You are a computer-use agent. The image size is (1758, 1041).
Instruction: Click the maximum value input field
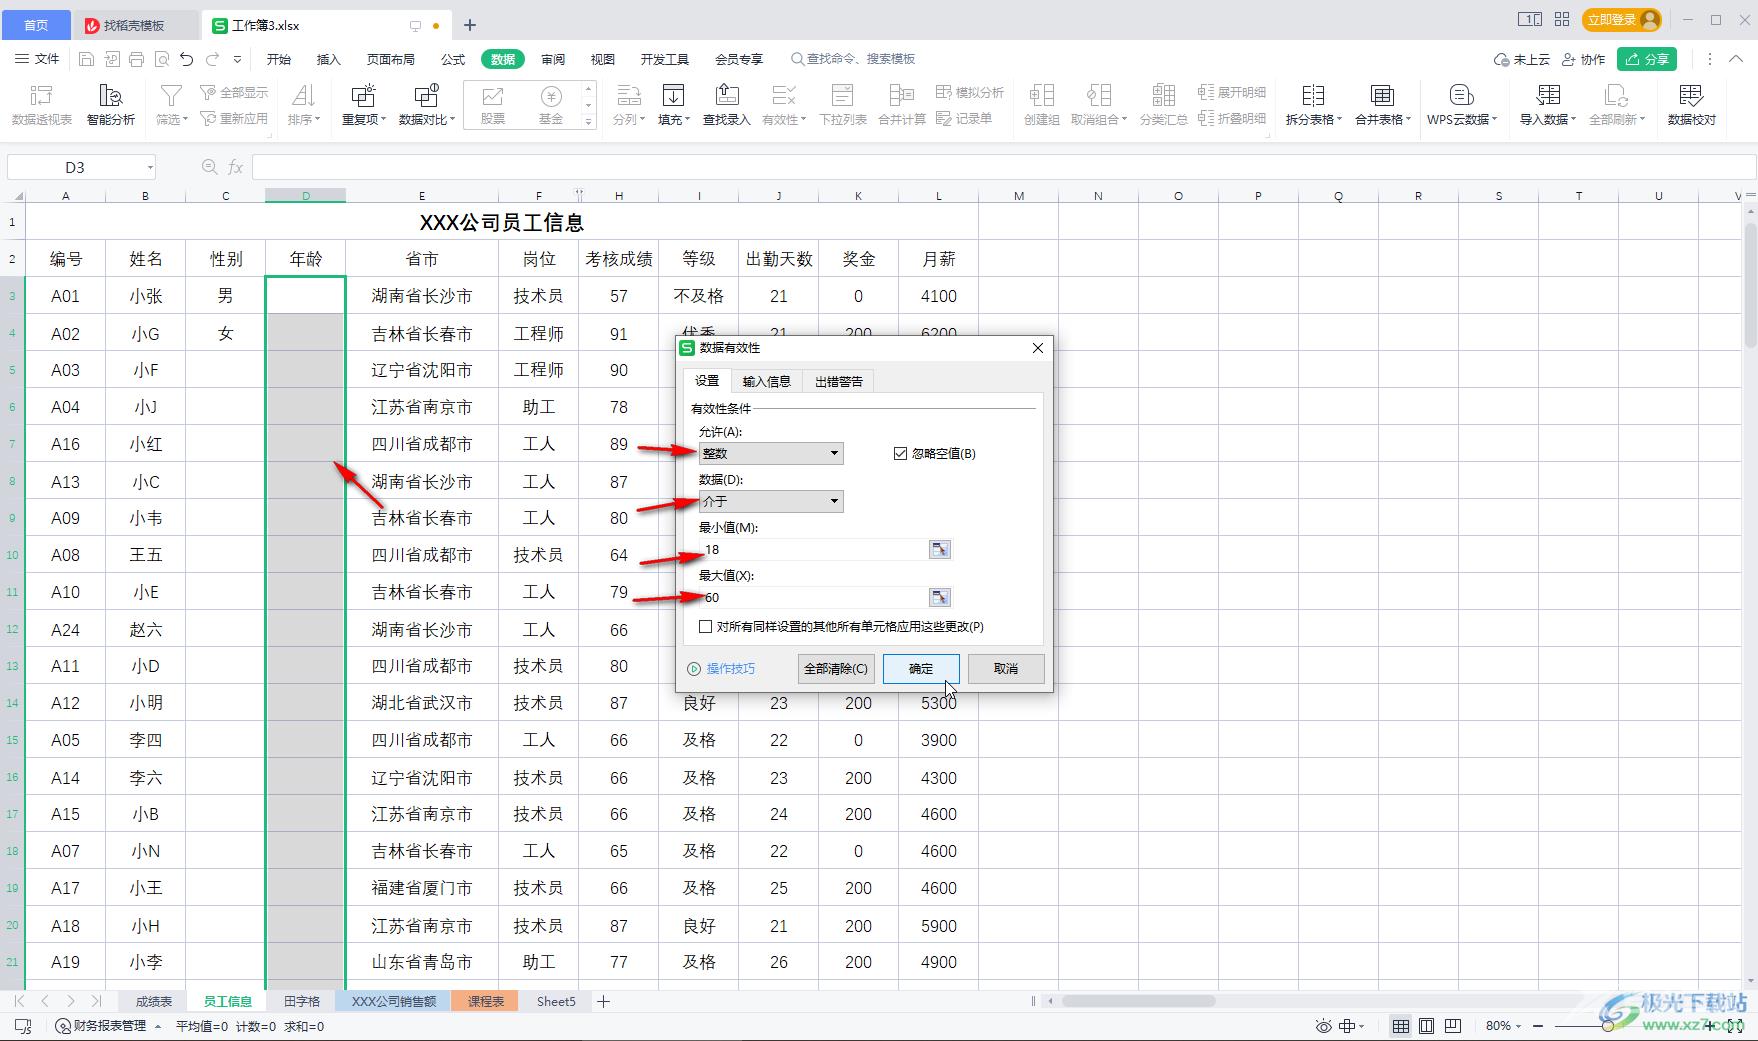click(814, 597)
